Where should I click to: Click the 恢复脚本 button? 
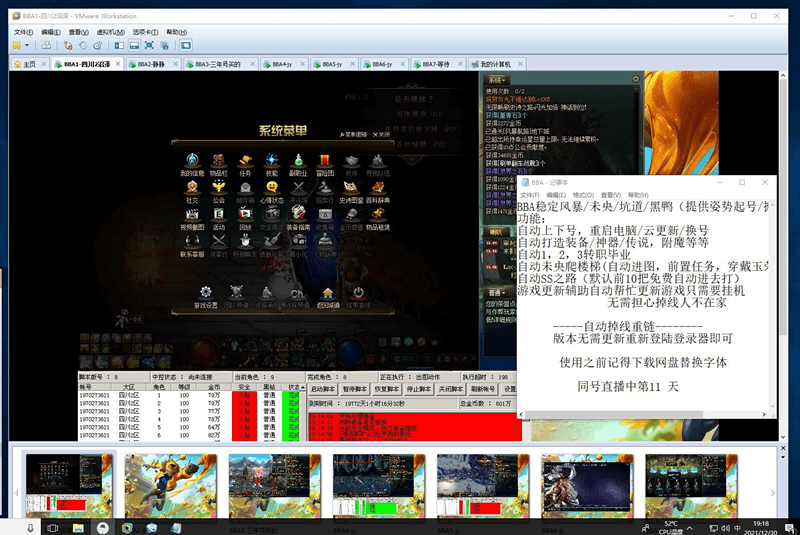(386, 389)
